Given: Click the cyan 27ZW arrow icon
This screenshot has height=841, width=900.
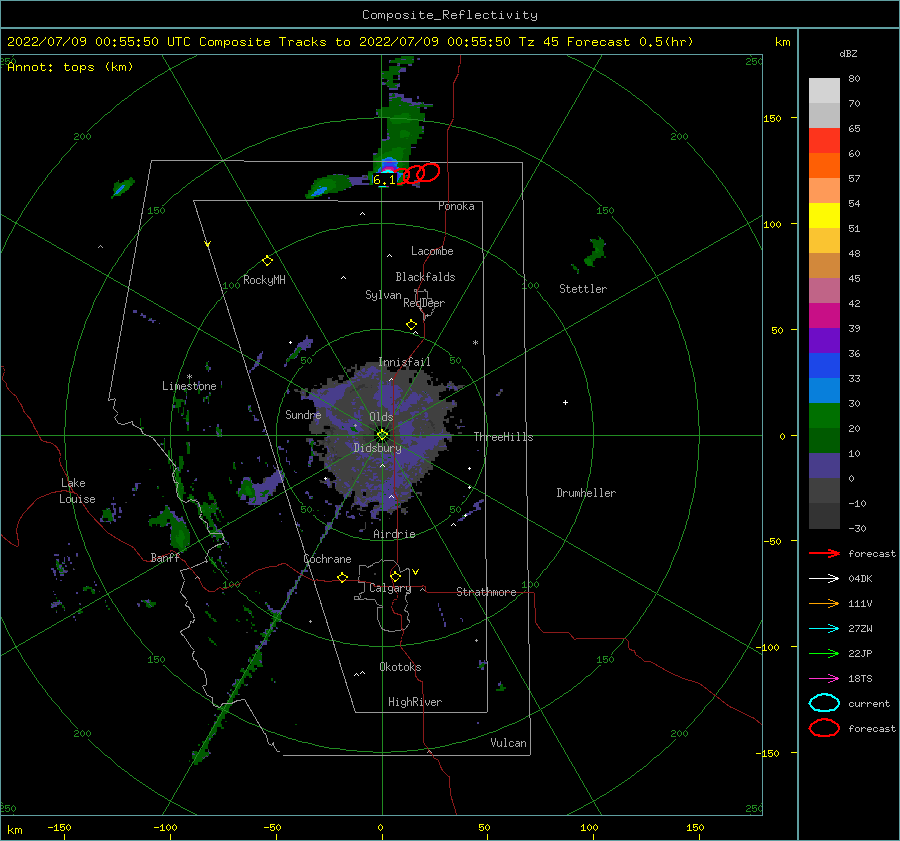Looking at the screenshot, I should (824, 629).
